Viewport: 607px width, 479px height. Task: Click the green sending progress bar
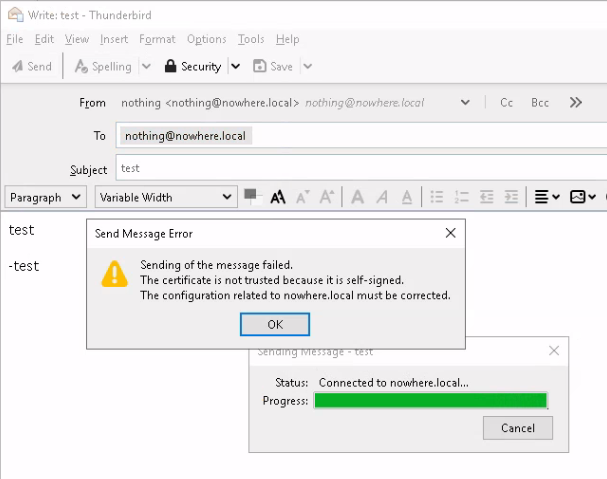click(430, 400)
